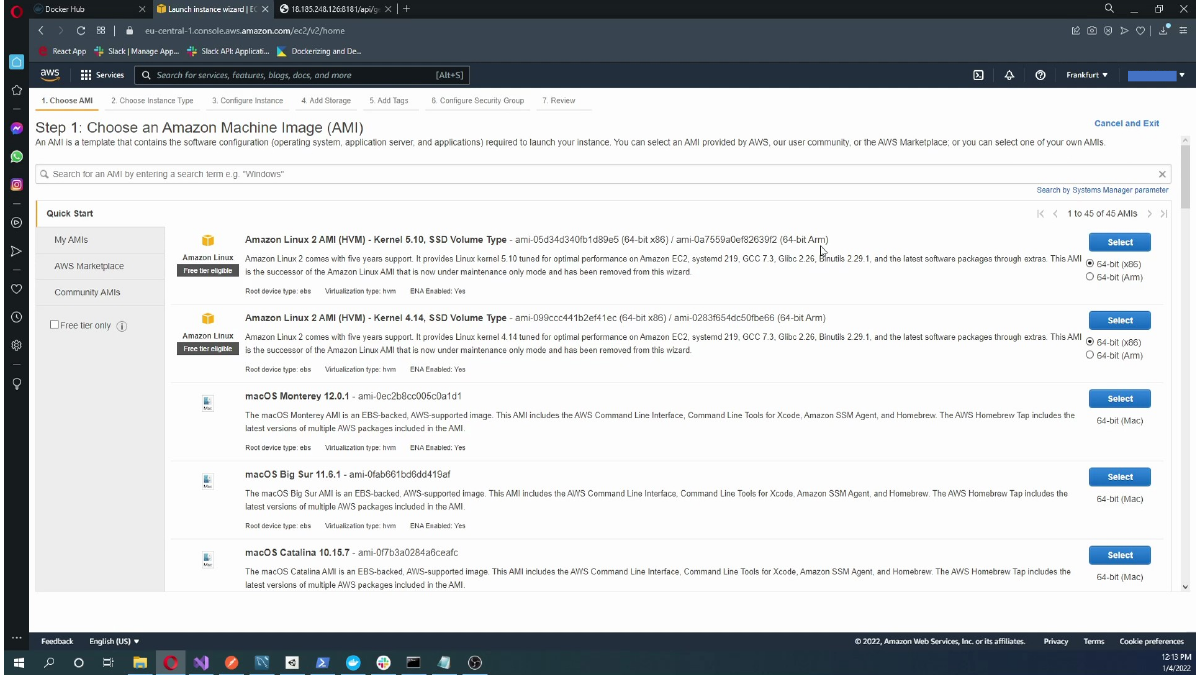Select macOS Monterey 12.0.1 AMI
This screenshot has width=1201, height=675.
click(x=1120, y=398)
